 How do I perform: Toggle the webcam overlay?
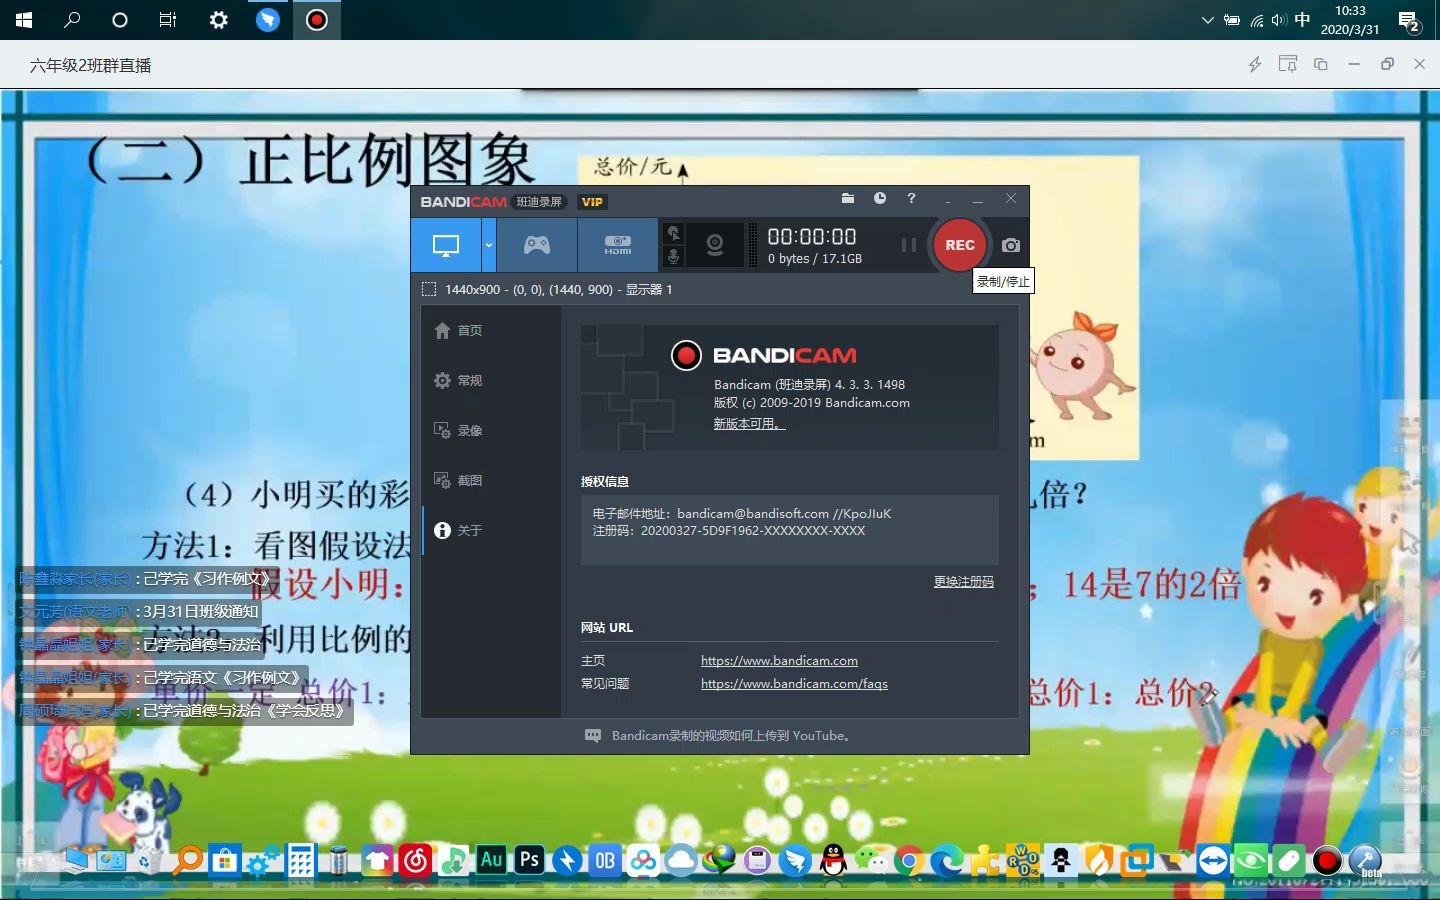pyautogui.click(x=715, y=245)
